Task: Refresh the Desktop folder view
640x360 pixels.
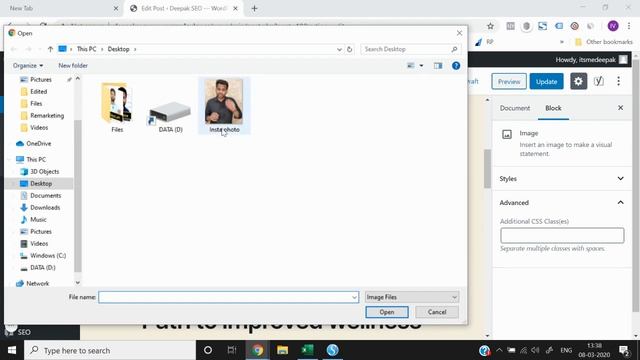Action: click(349, 49)
